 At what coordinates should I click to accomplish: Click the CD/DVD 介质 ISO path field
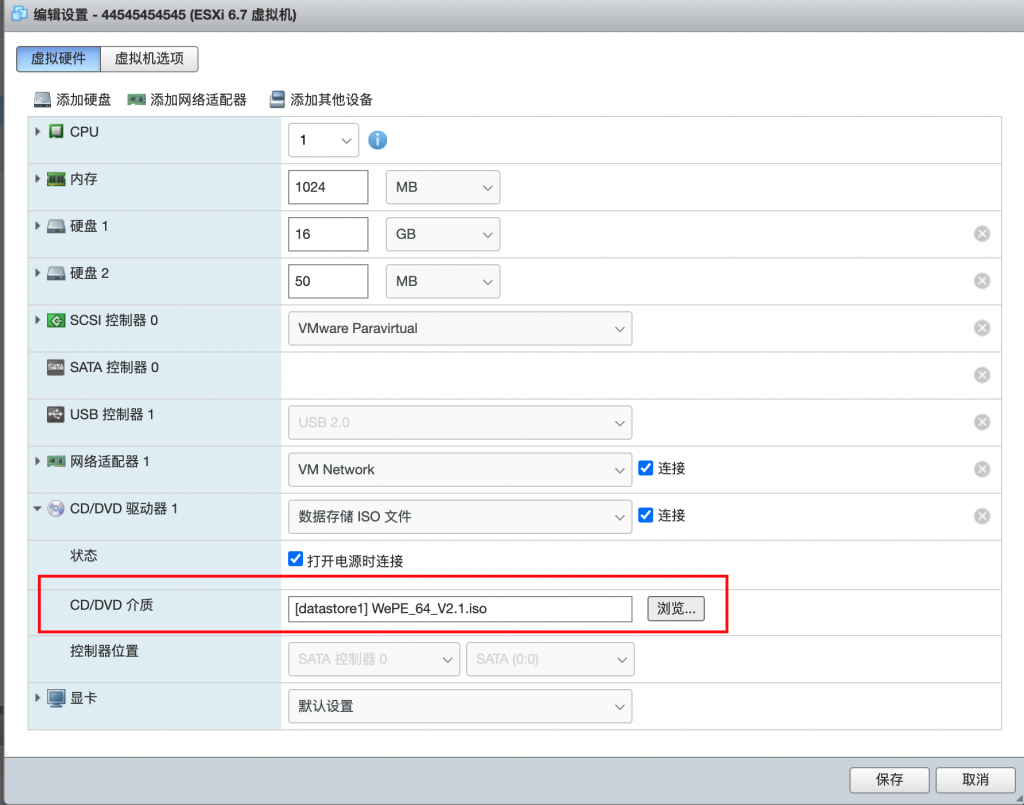coord(460,608)
